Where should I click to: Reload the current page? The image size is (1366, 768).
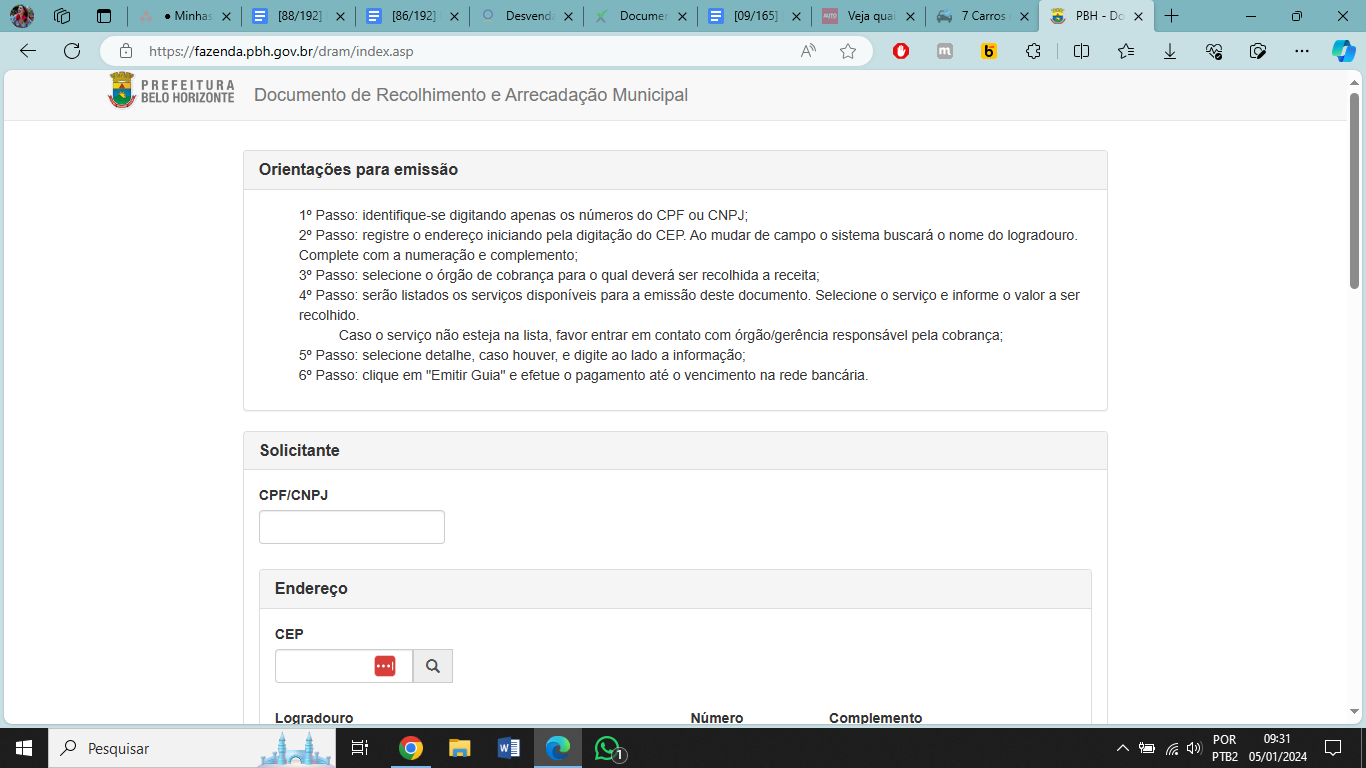click(72, 51)
